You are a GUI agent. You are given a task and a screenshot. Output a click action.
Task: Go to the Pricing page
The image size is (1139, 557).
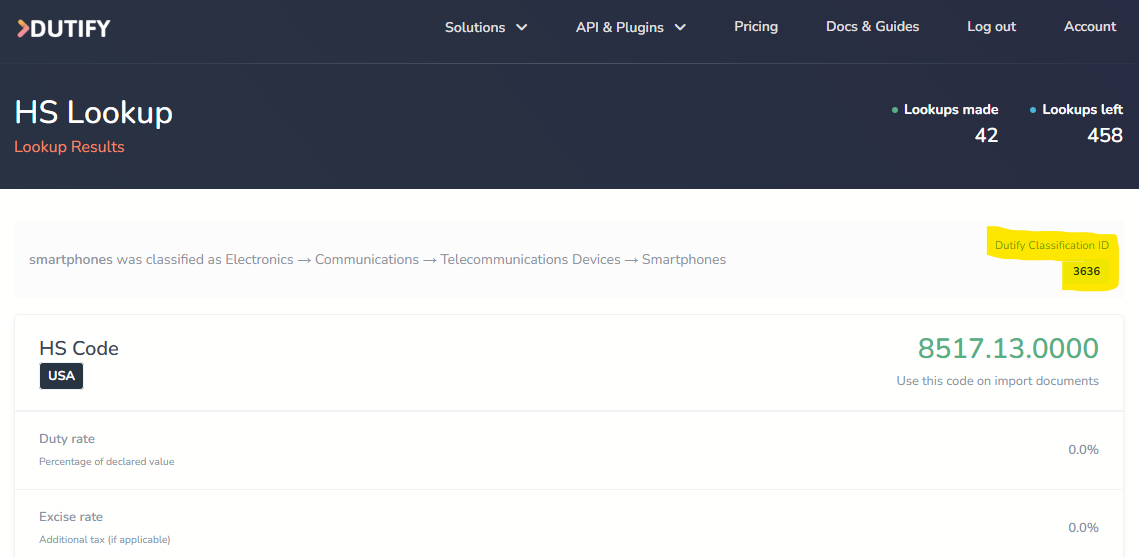coord(755,27)
